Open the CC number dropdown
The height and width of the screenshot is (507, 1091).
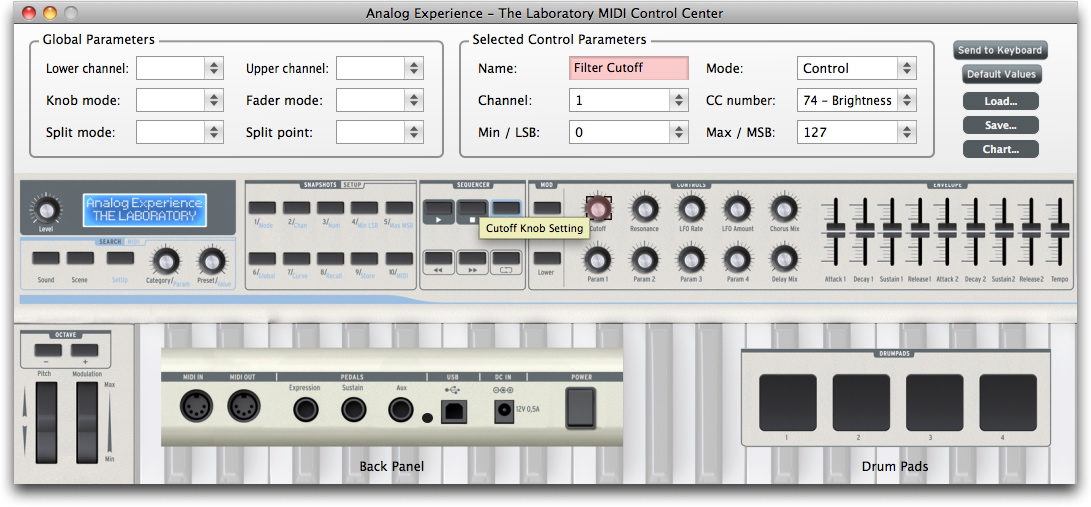click(x=857, y=100)
